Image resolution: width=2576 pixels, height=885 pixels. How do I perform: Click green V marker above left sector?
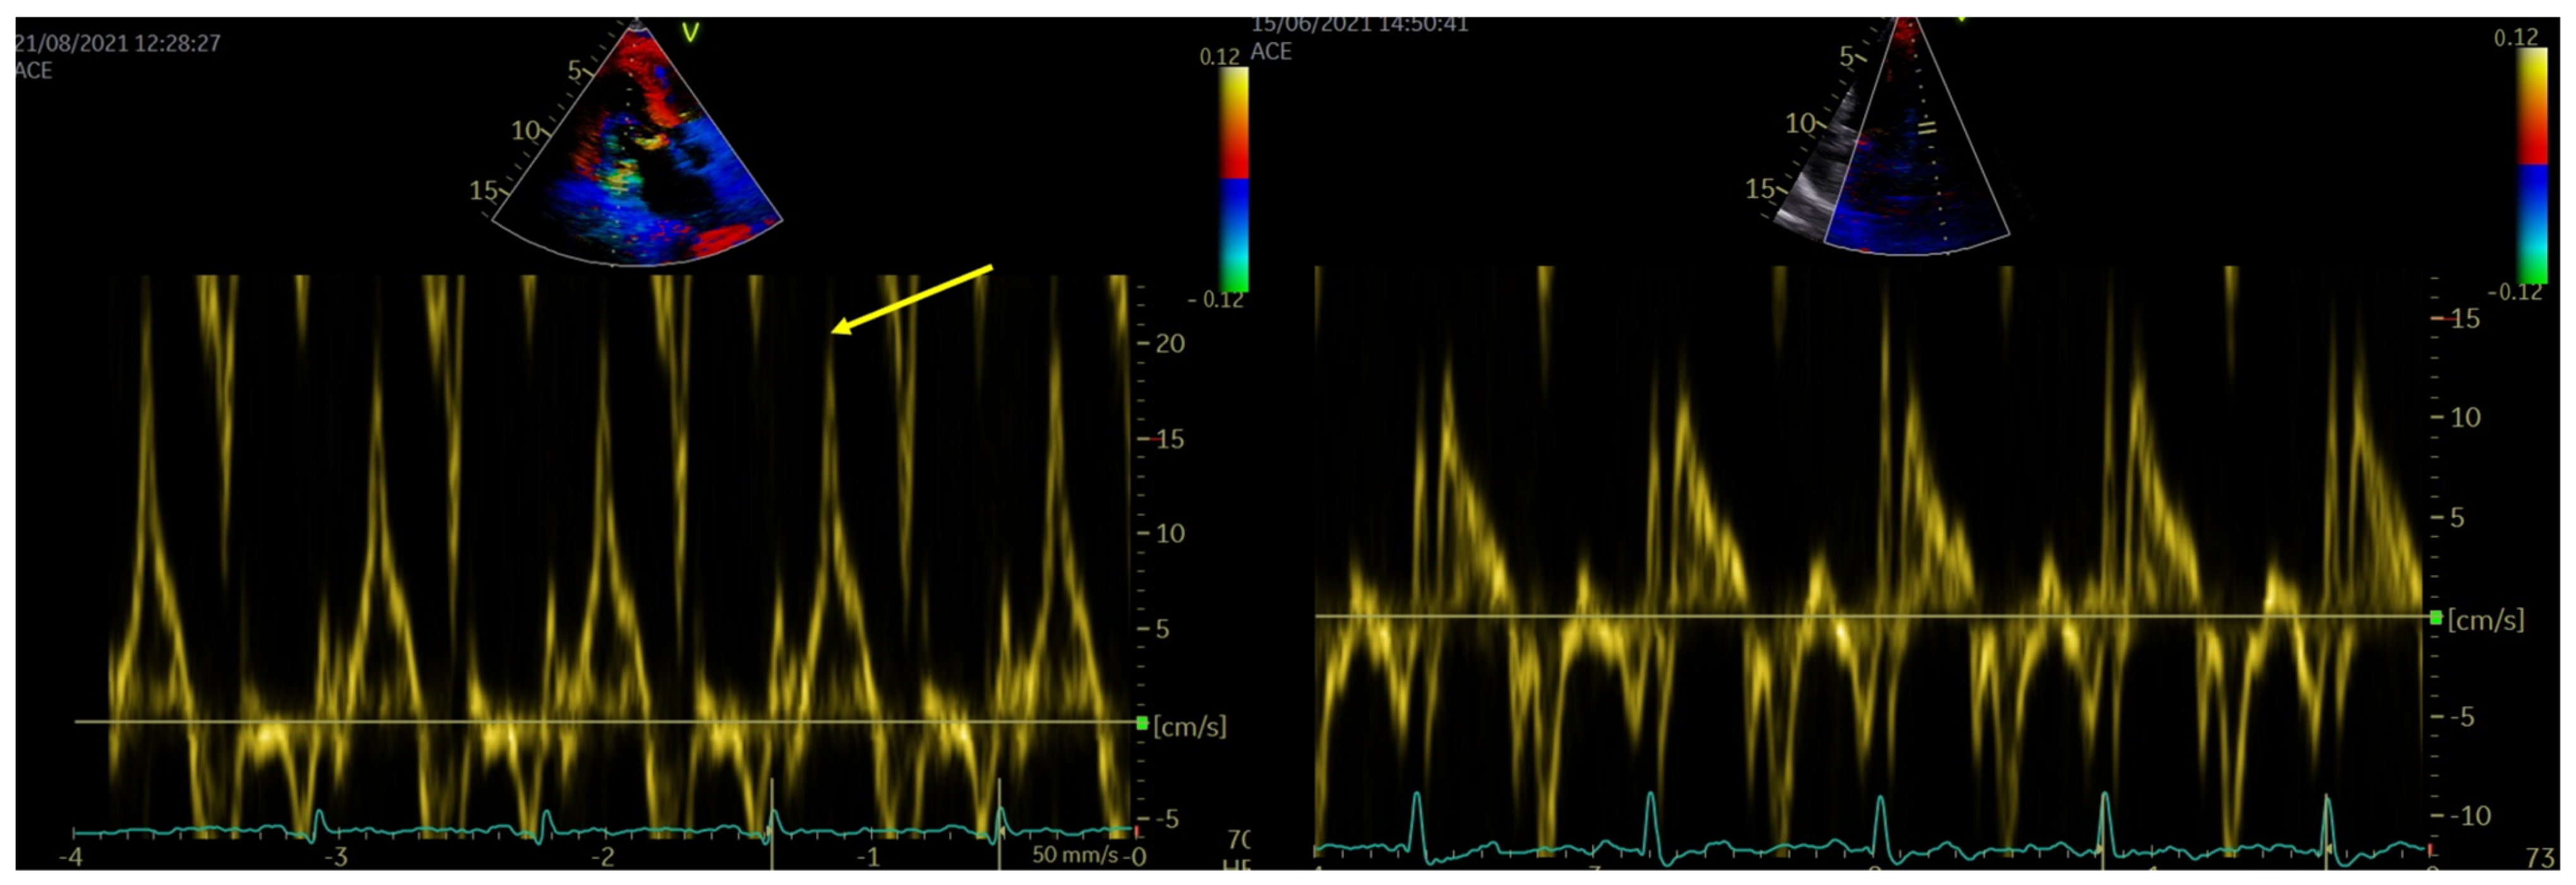[x=690, y=33]
